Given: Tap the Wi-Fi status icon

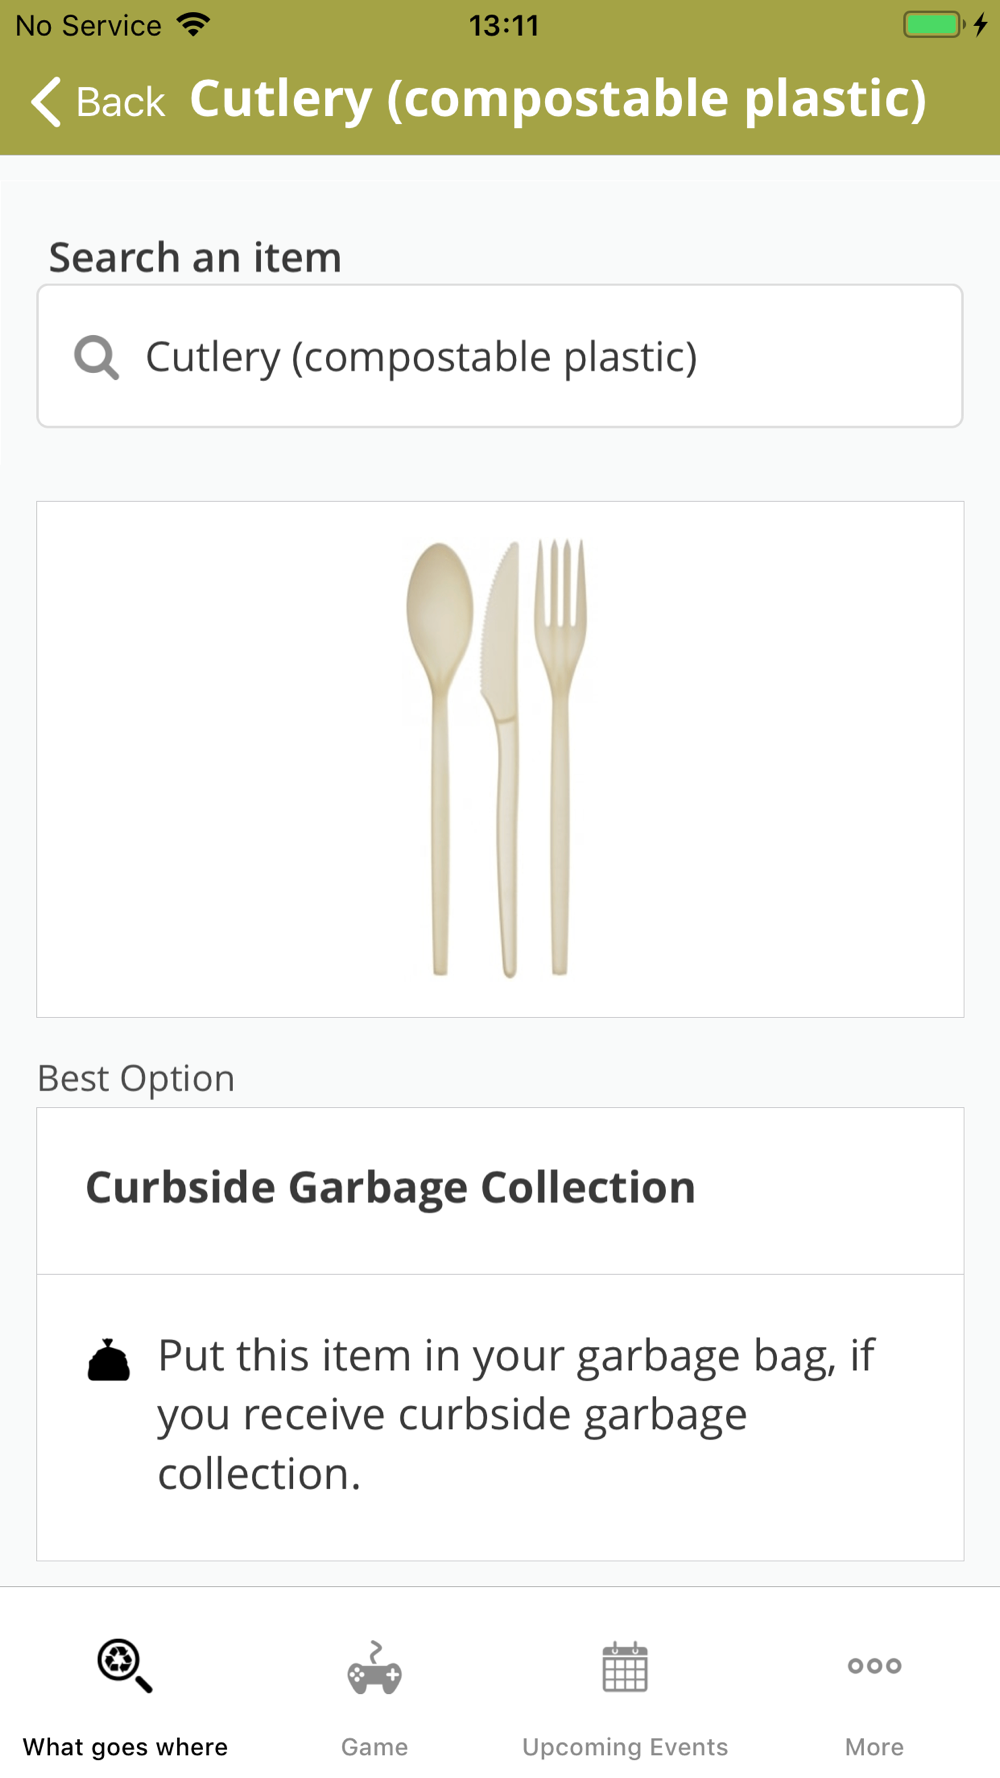Looking at the screenshot, I should click(x=194, y=24).
